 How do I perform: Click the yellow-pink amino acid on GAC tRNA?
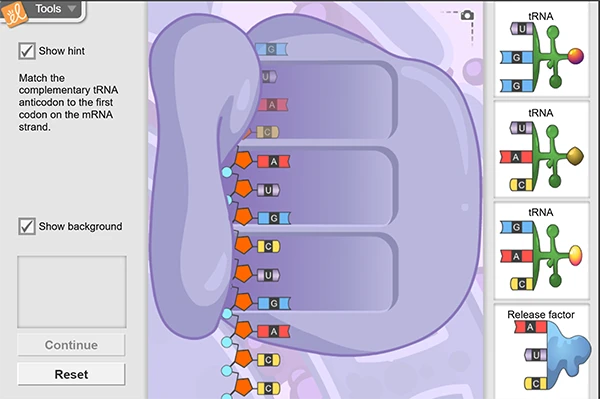[575, 255]
